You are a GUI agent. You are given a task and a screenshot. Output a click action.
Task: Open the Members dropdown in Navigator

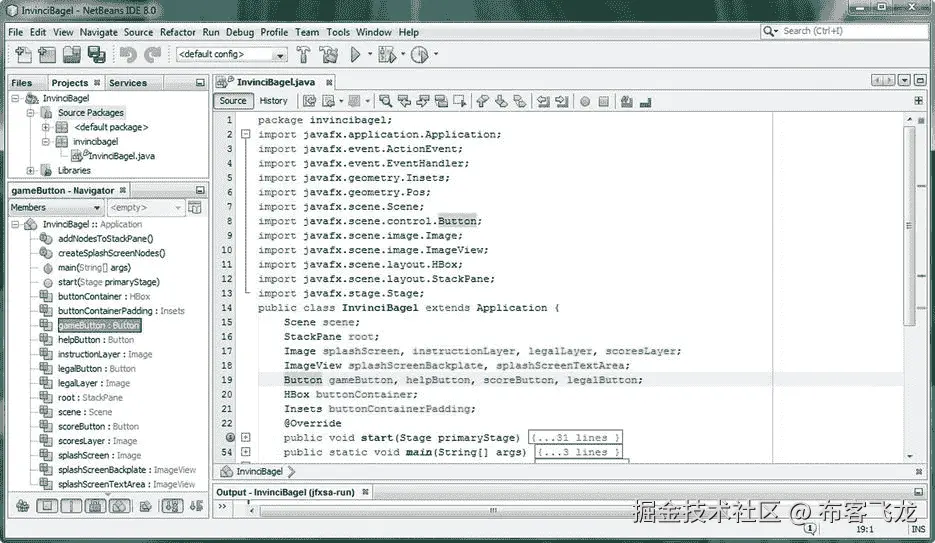[x=55, y=207]
